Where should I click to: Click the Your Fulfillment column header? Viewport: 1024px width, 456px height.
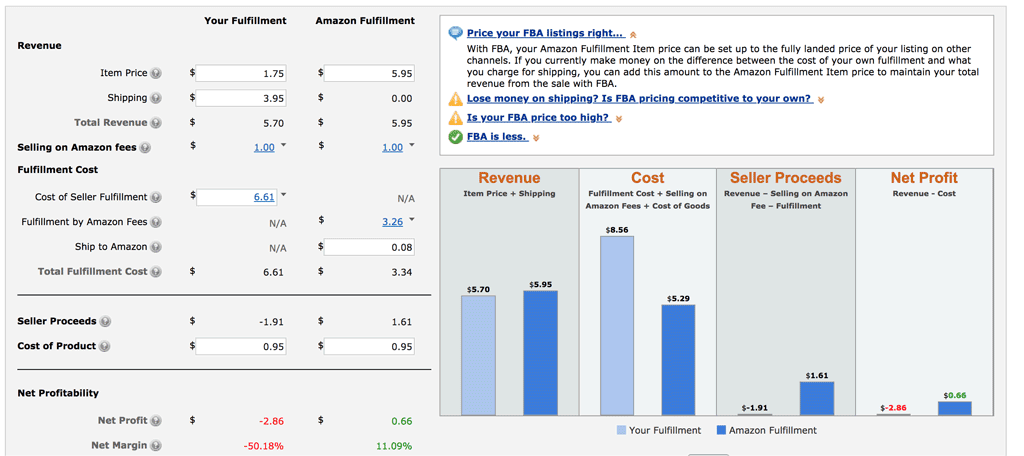coord(246,21)
